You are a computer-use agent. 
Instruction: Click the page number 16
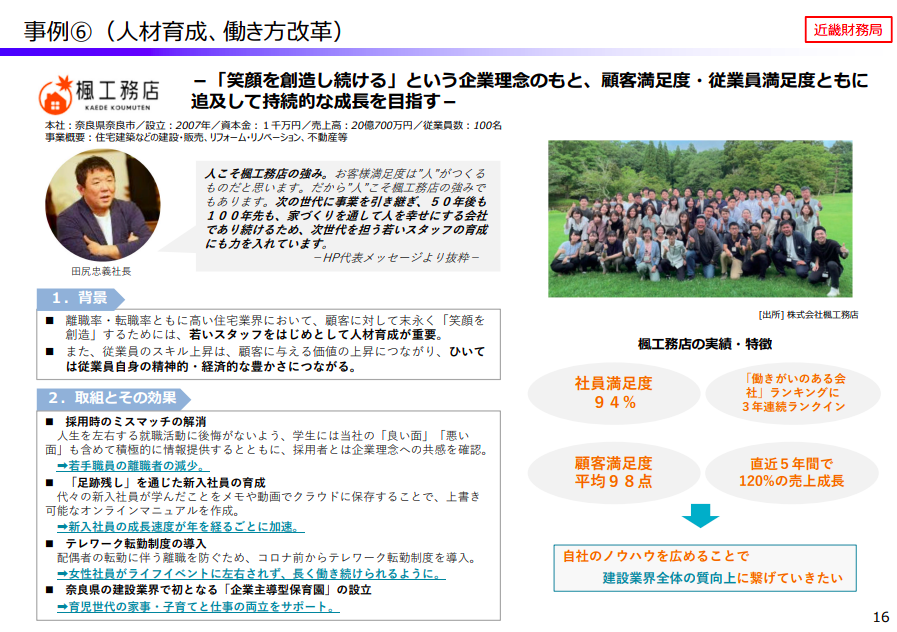pyautogui.click(x=881, y=617)
